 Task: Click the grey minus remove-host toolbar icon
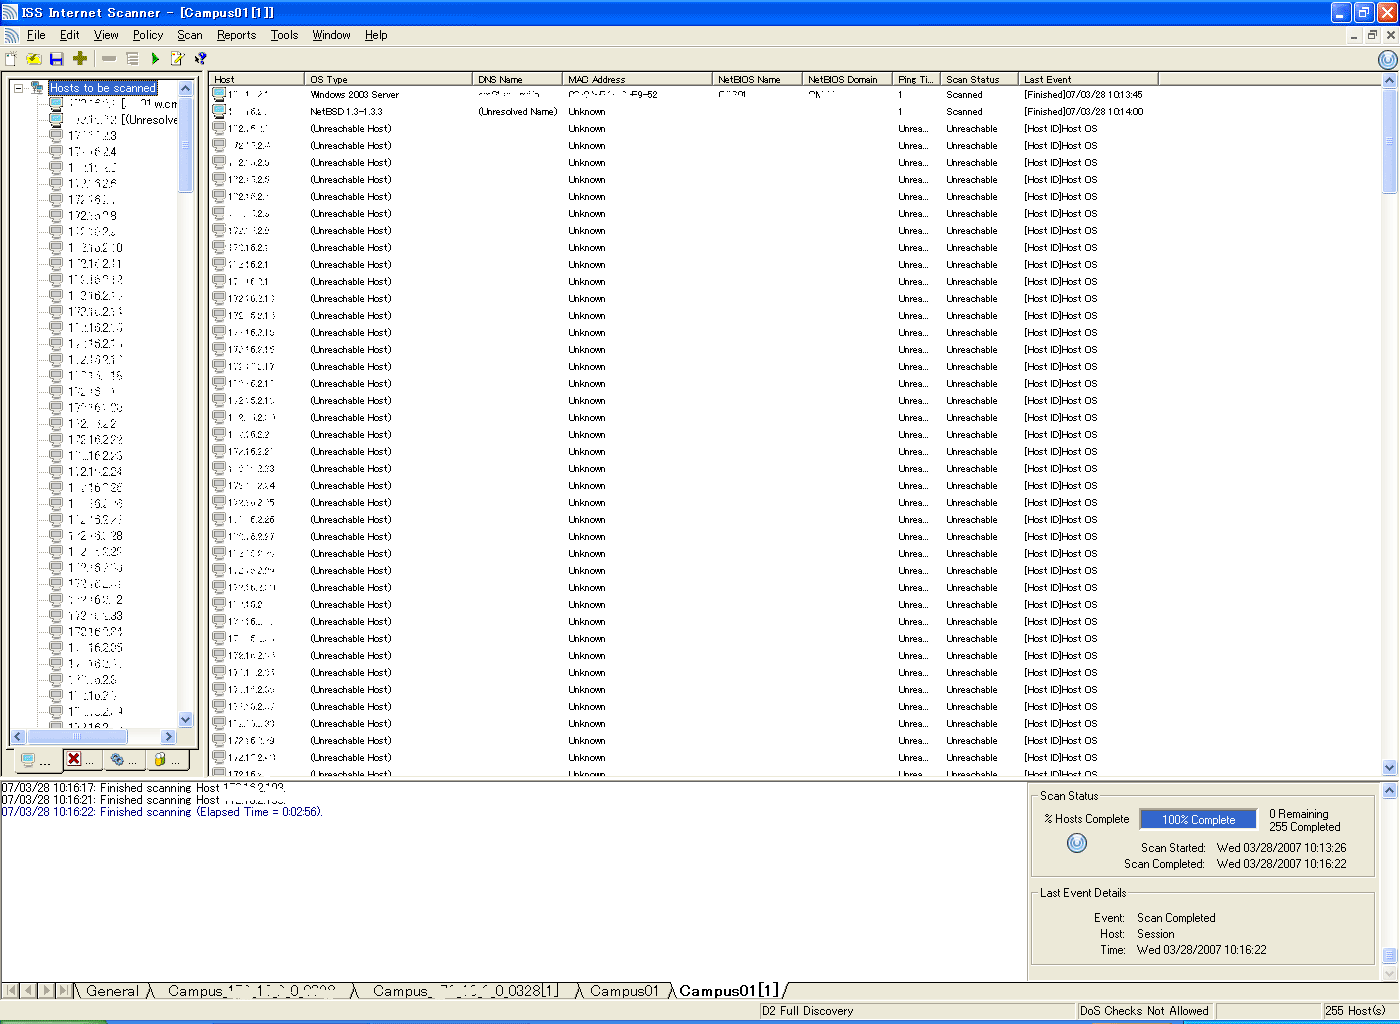(109, 59)
